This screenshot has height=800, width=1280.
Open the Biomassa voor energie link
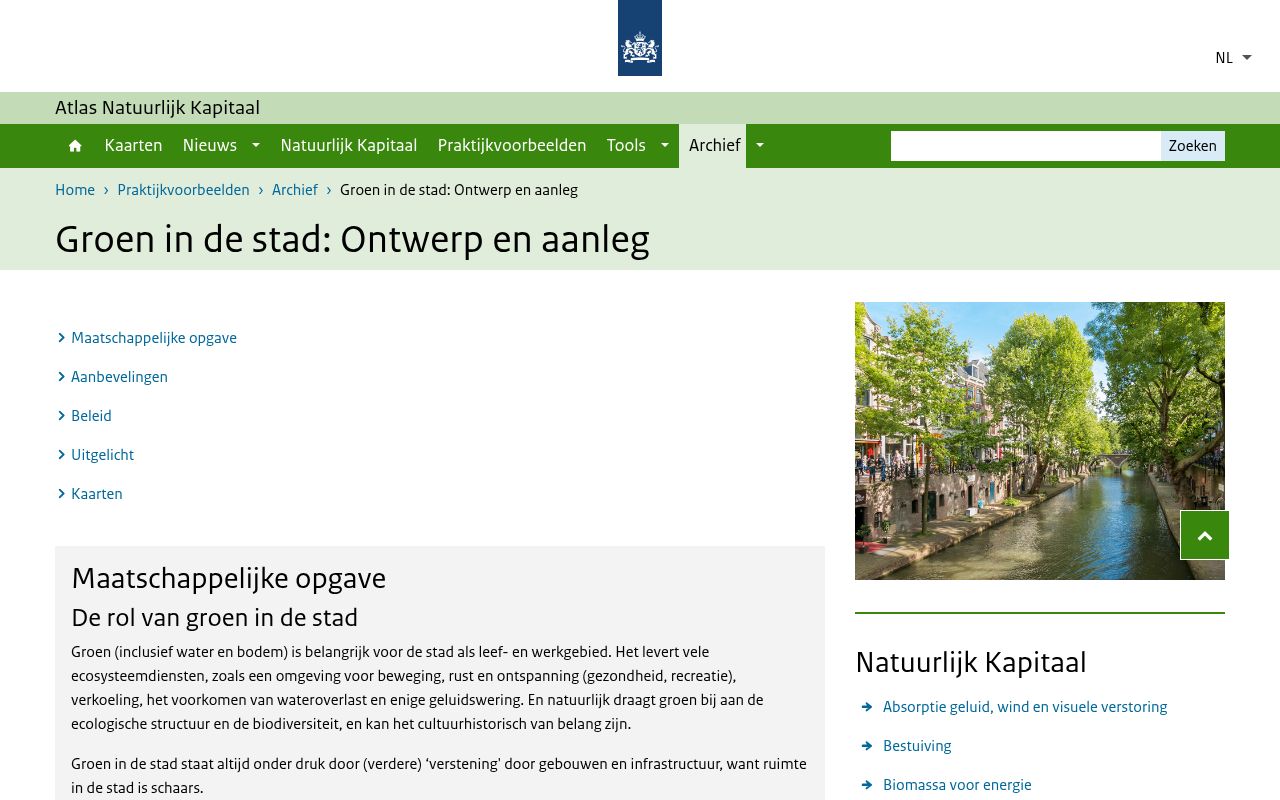[957, 785]
